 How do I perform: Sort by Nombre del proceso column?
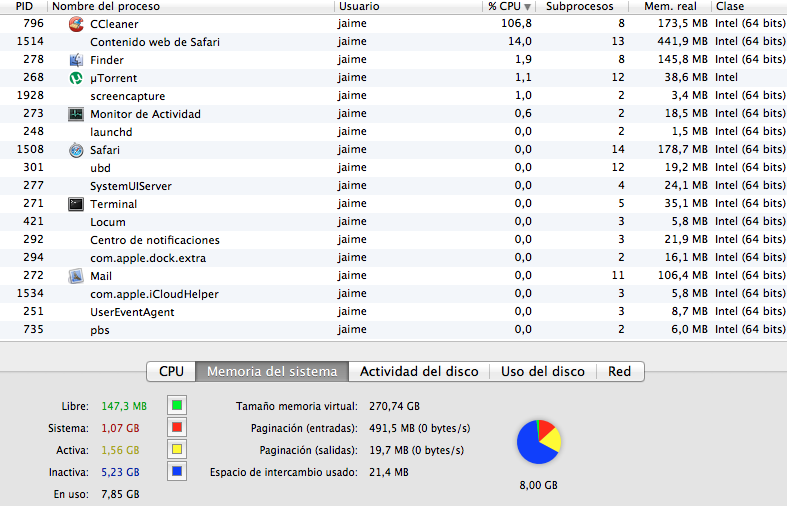tap(191, 6)
